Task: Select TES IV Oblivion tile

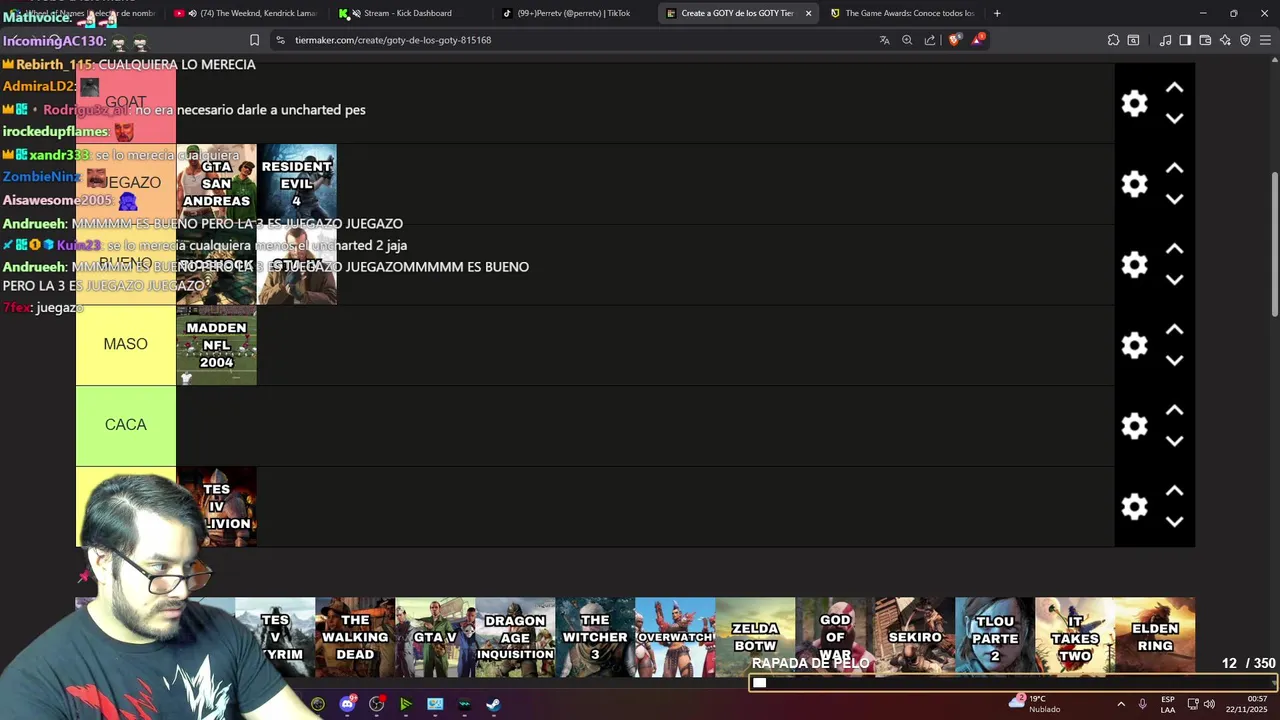Action: pos(216,507)
